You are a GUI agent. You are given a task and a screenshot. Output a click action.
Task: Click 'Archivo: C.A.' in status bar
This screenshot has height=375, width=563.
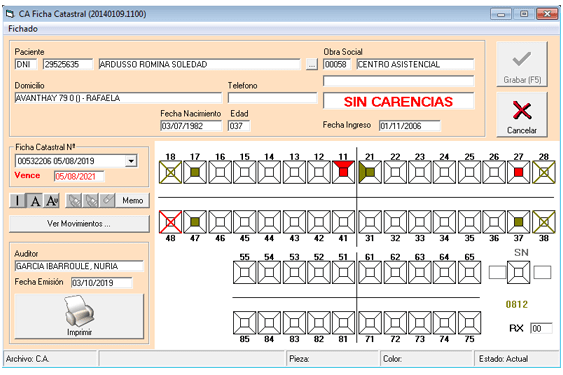pyautogui.click(x=28, y=359)
